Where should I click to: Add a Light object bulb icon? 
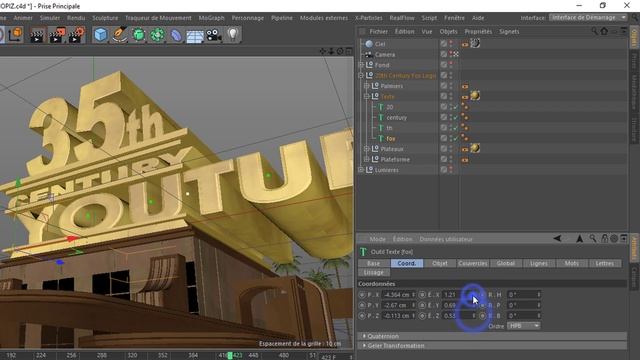click(x=233, y=34)
